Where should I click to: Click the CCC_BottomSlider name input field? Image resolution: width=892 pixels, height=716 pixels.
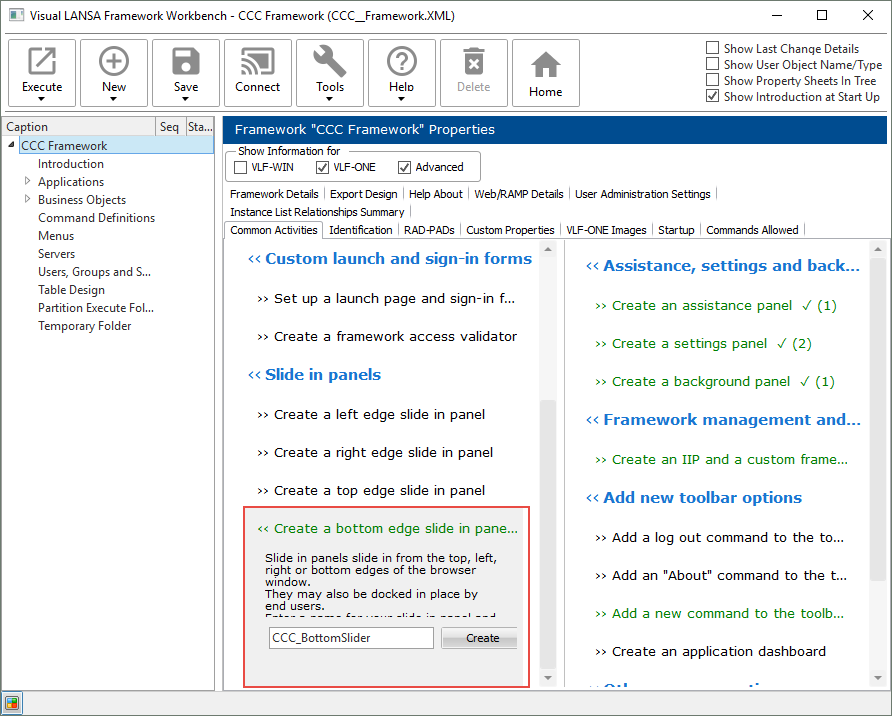351,638
